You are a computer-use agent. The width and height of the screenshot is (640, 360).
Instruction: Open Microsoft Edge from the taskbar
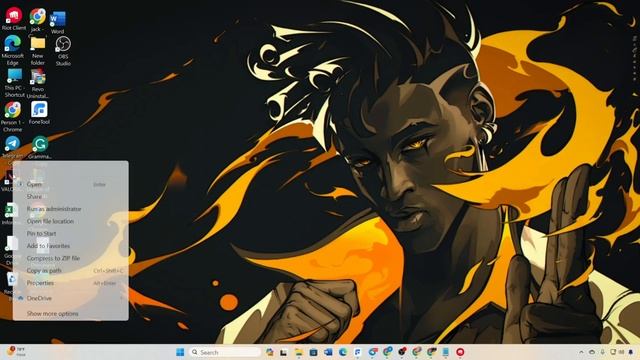tap(343, 352)
